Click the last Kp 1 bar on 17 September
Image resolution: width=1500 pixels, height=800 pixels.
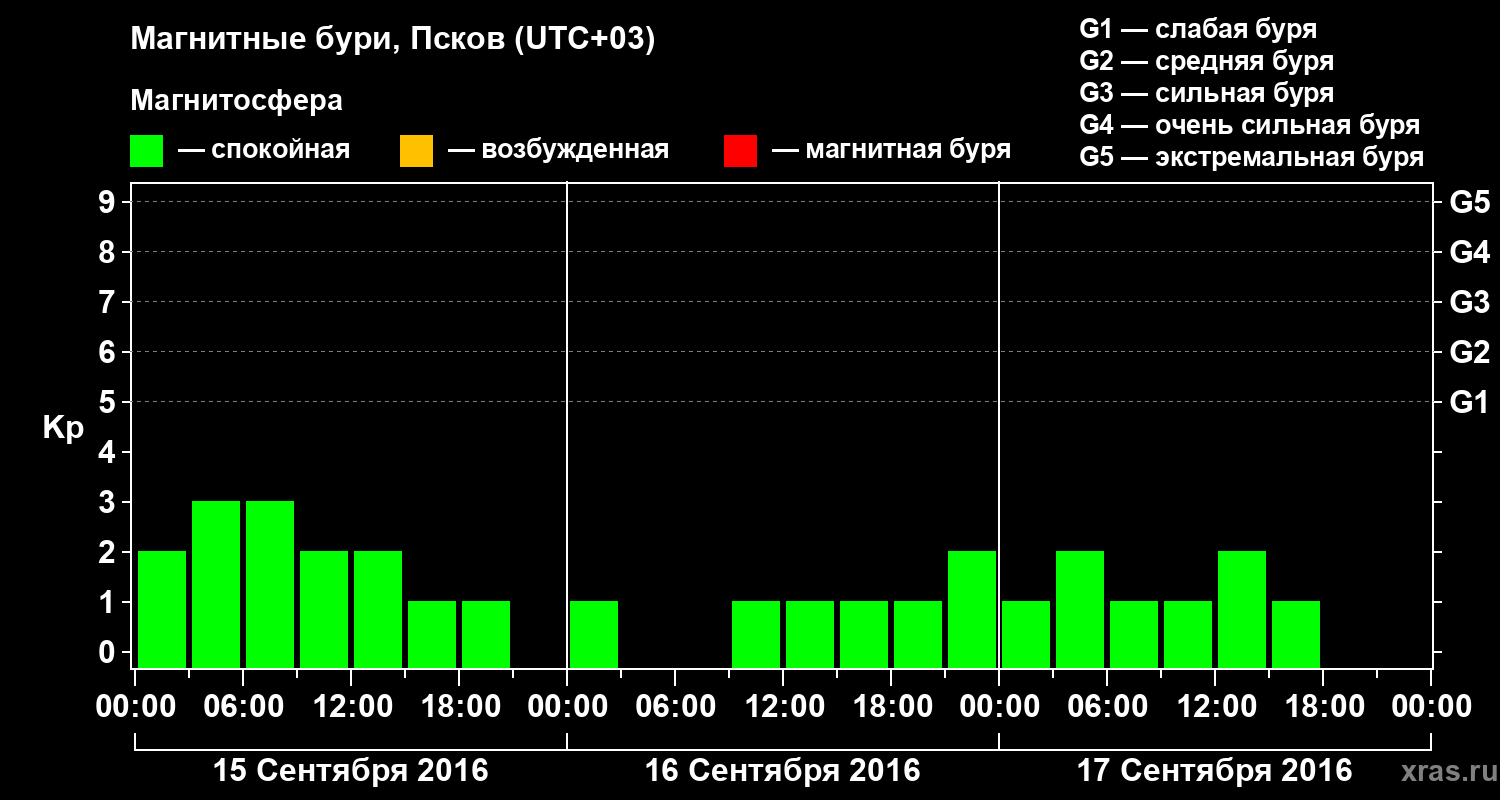1296,634
